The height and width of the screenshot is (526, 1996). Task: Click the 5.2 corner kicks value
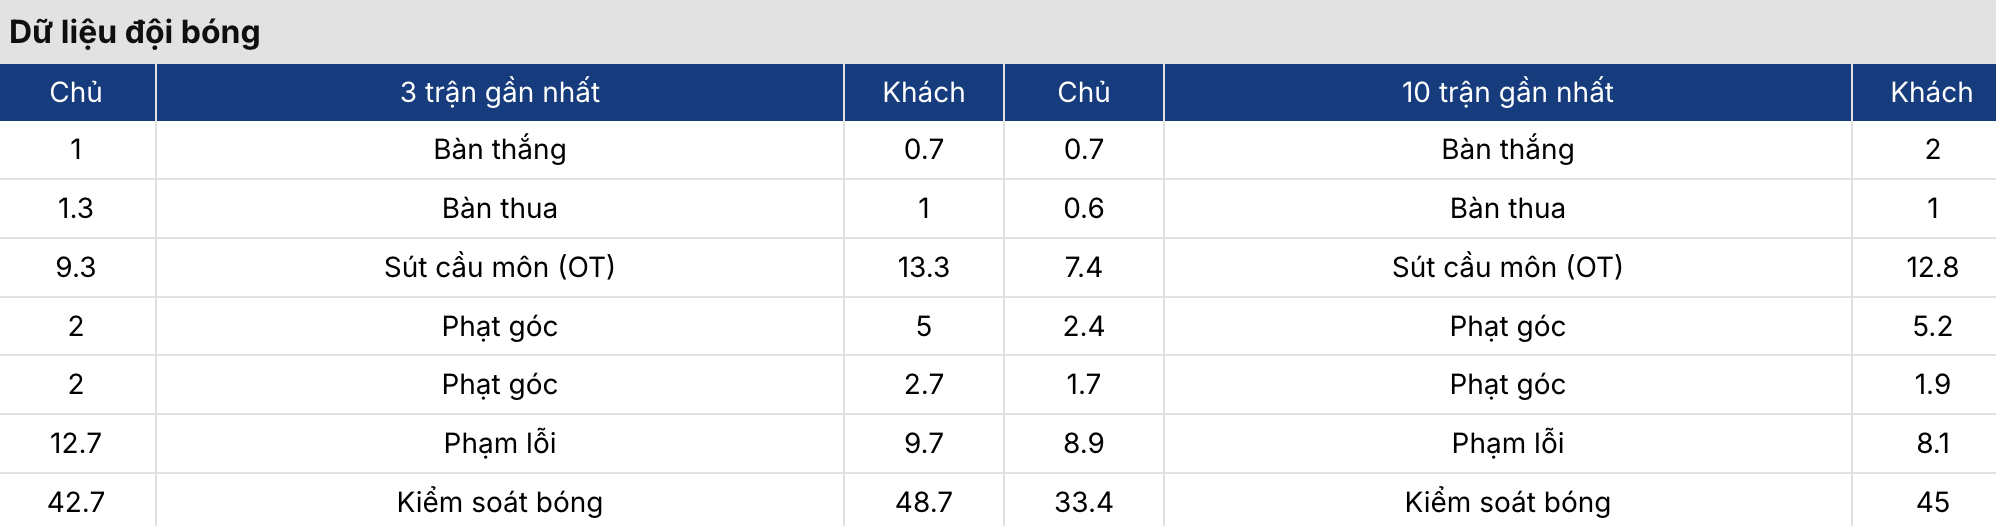click(1932, 326)
